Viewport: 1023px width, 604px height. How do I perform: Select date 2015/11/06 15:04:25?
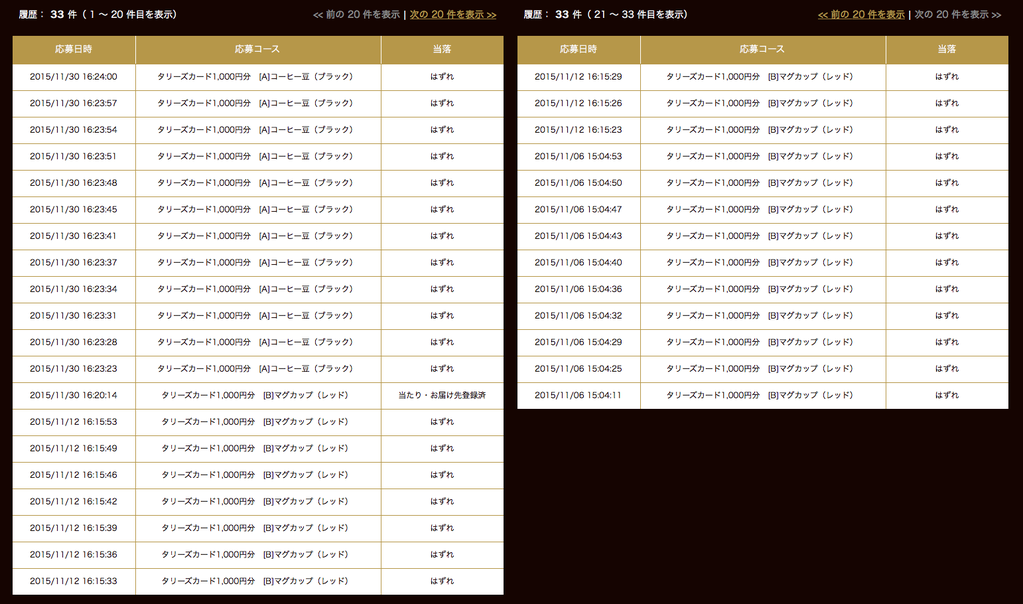(x=579, y=369)
